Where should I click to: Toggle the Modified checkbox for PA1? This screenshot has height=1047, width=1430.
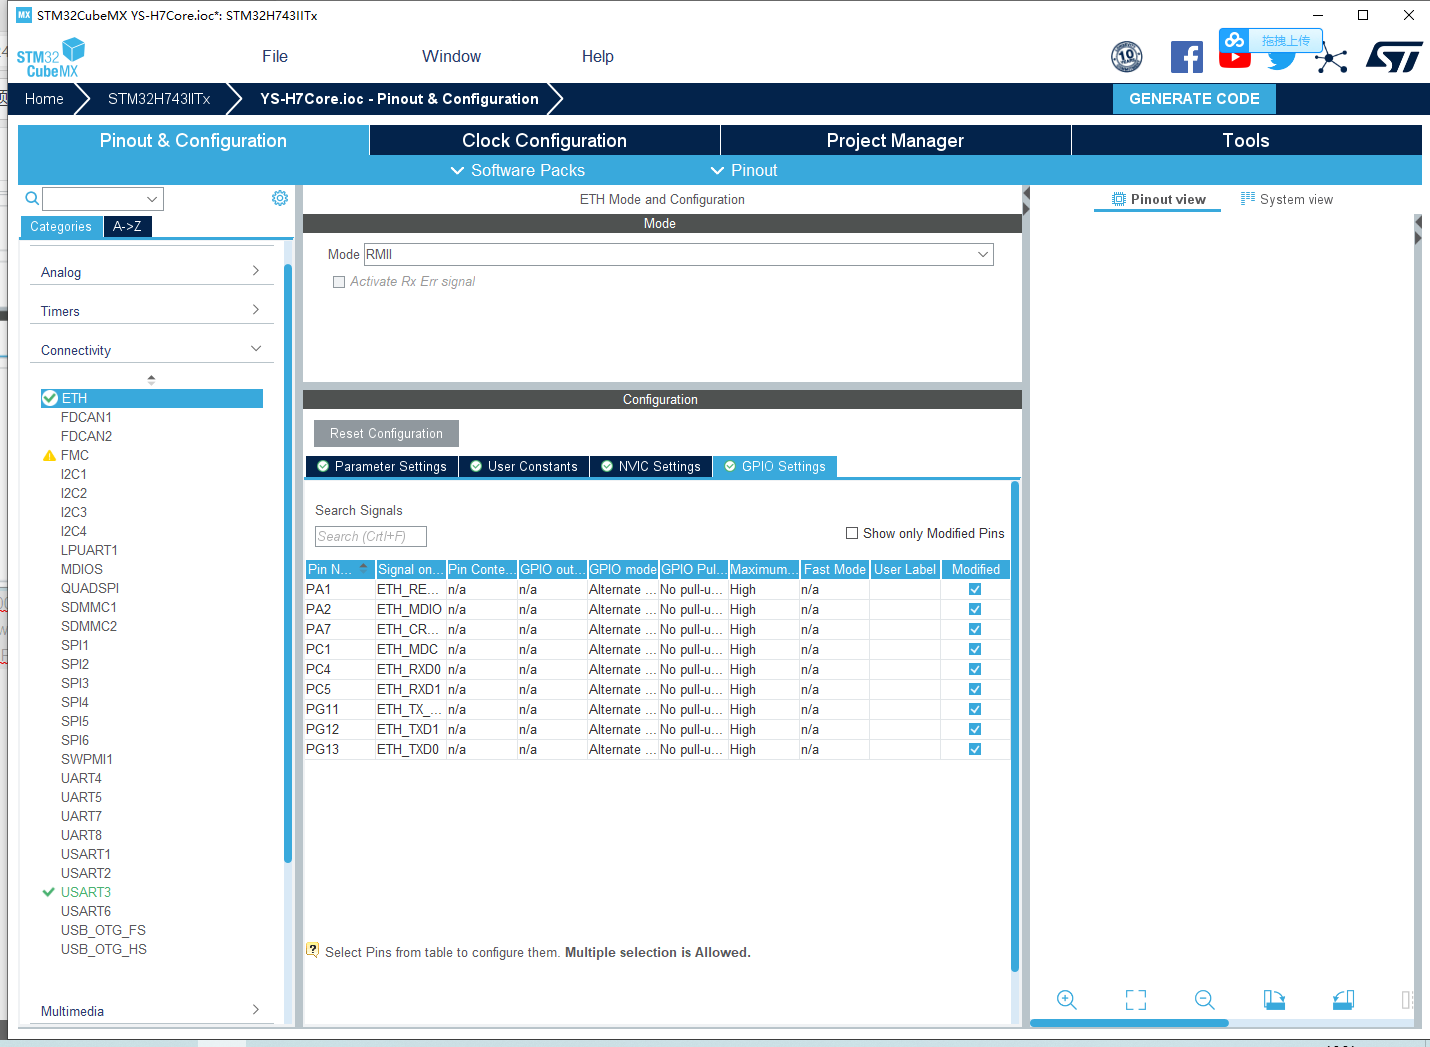click(x=975, y=589)
